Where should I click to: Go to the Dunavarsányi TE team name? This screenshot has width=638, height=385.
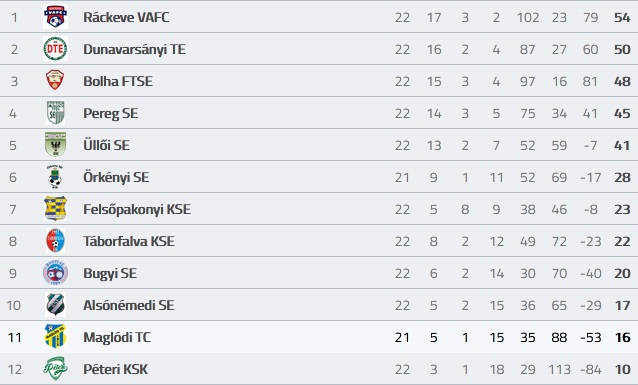tap(134, 49)
